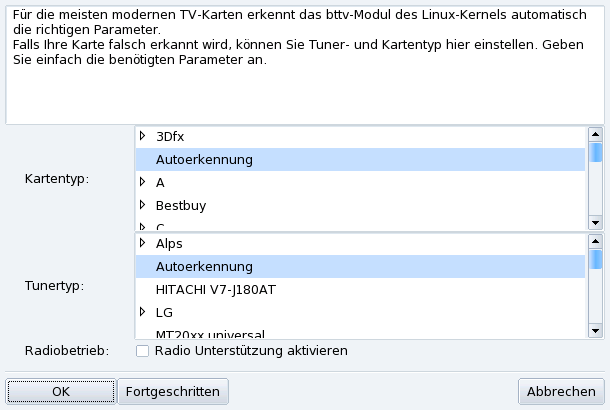
Task: Choose the HITACHI V7-J180AT tuner
Action: coord(215,290)
